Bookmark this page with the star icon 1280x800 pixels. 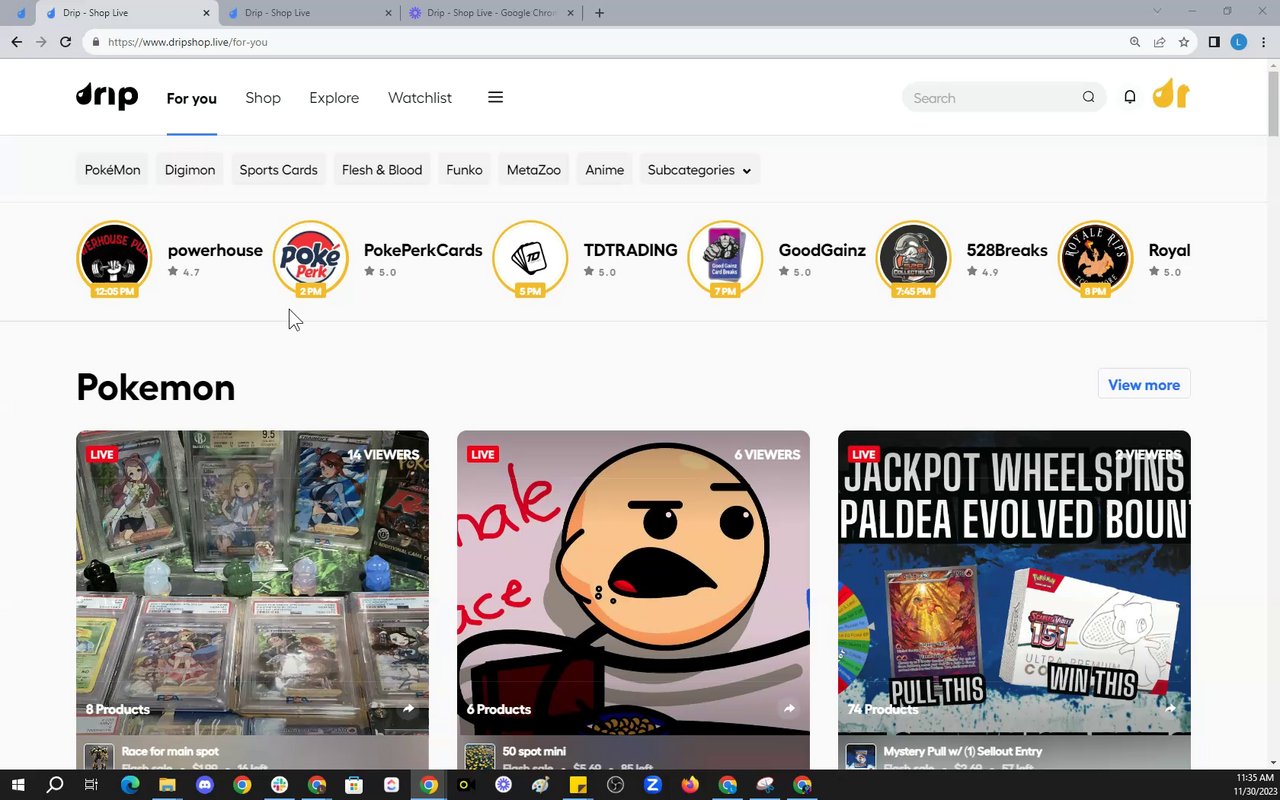(x=1184, y=42)
